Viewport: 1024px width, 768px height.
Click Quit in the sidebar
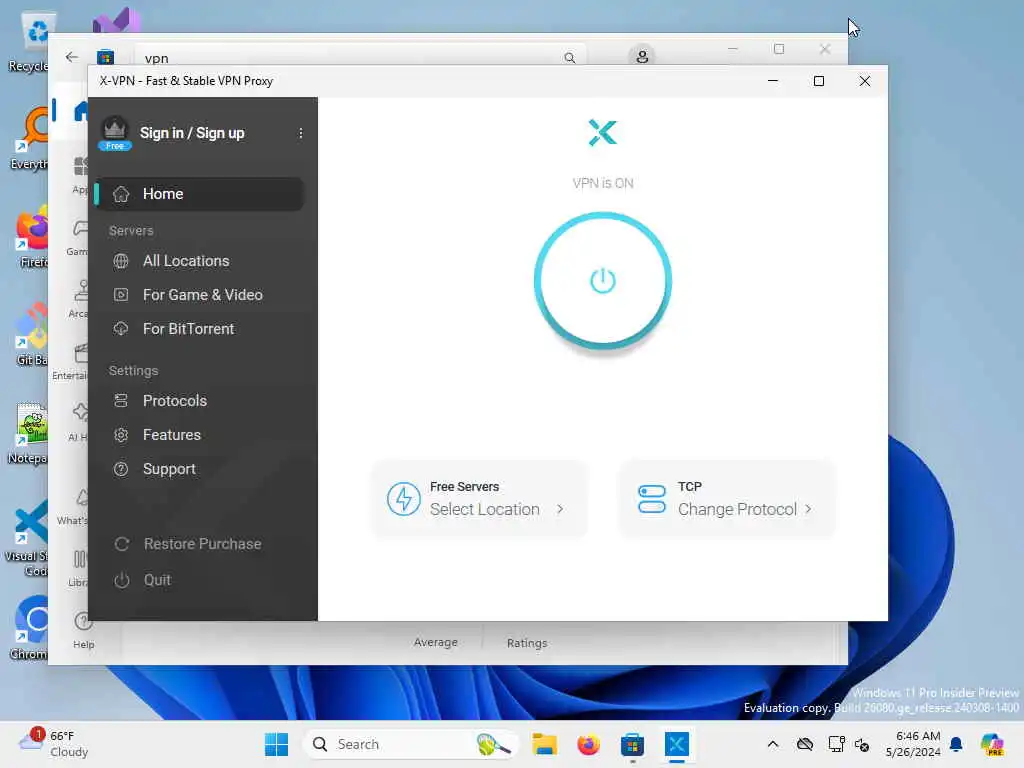click(x=157, y=580)
